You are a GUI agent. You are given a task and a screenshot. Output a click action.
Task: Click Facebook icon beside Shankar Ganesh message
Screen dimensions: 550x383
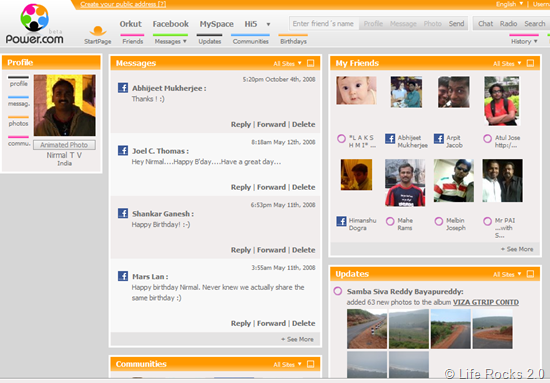[x=123, y=213]
